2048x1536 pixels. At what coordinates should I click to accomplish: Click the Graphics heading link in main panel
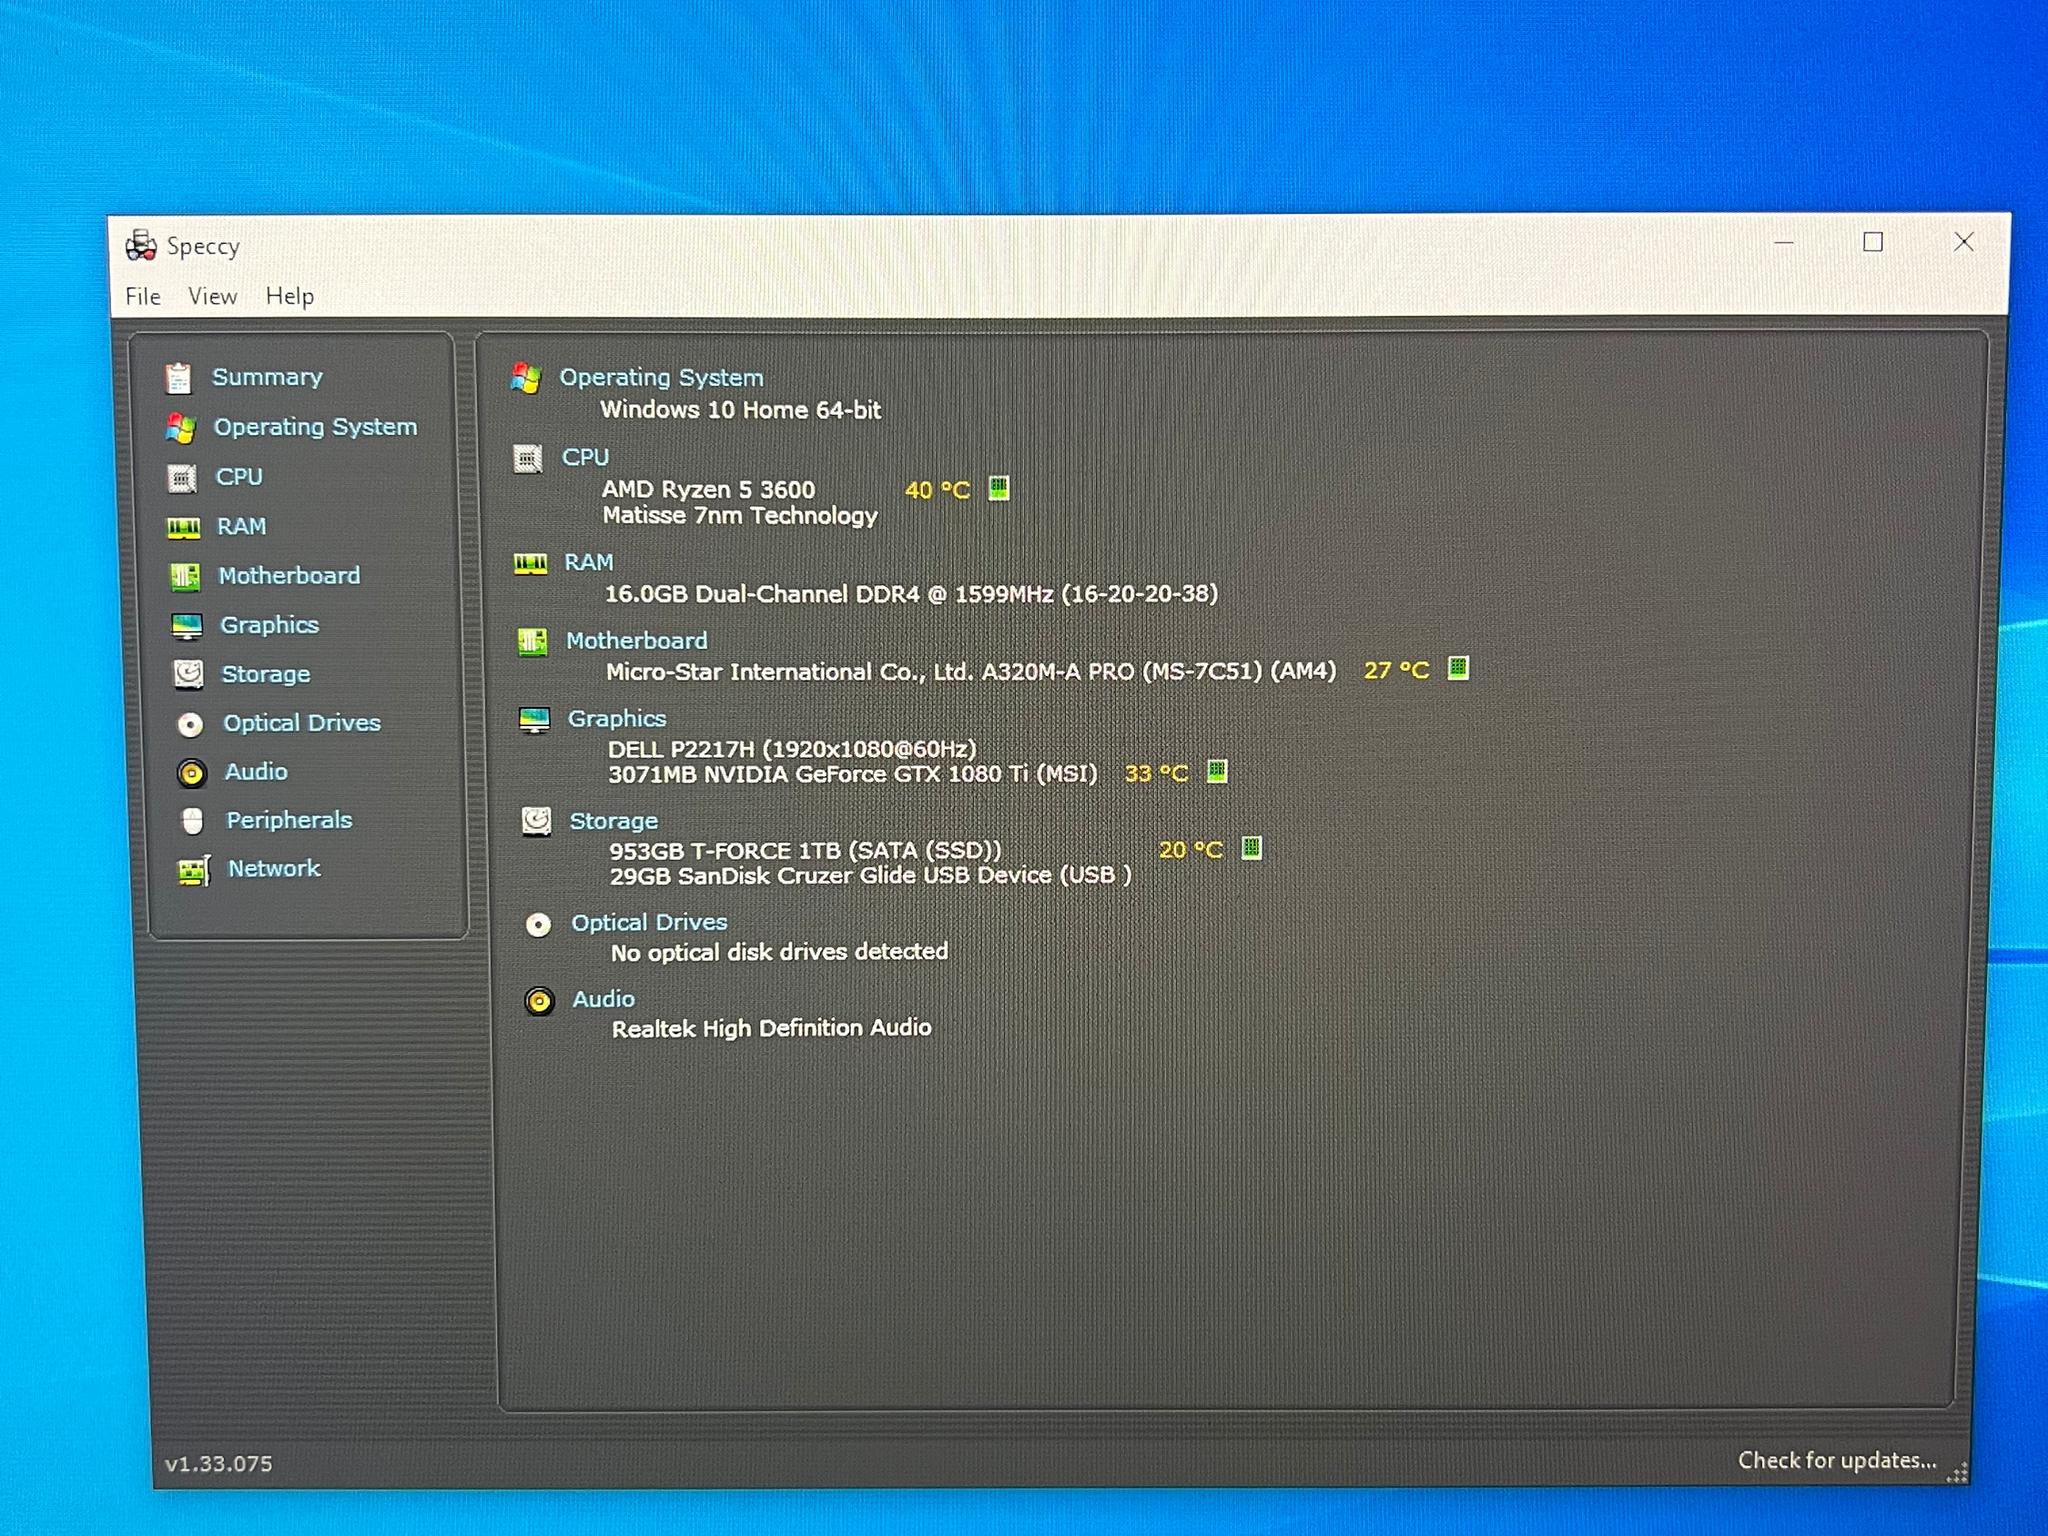click(616, 718)
